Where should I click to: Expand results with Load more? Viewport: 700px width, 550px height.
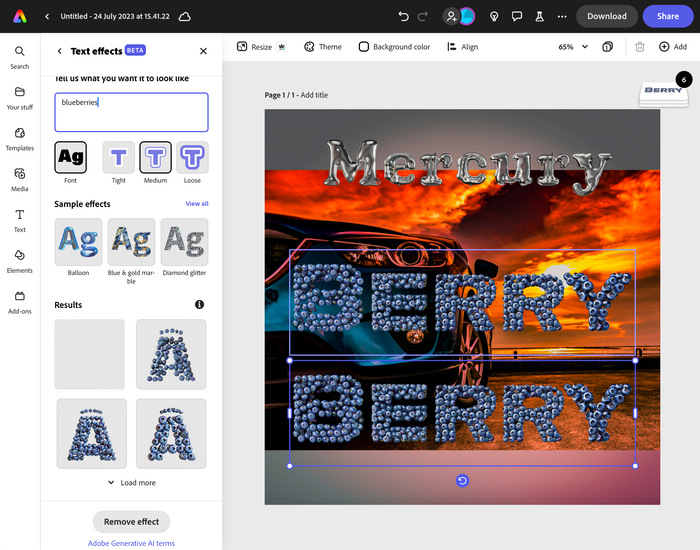[131, 483]
